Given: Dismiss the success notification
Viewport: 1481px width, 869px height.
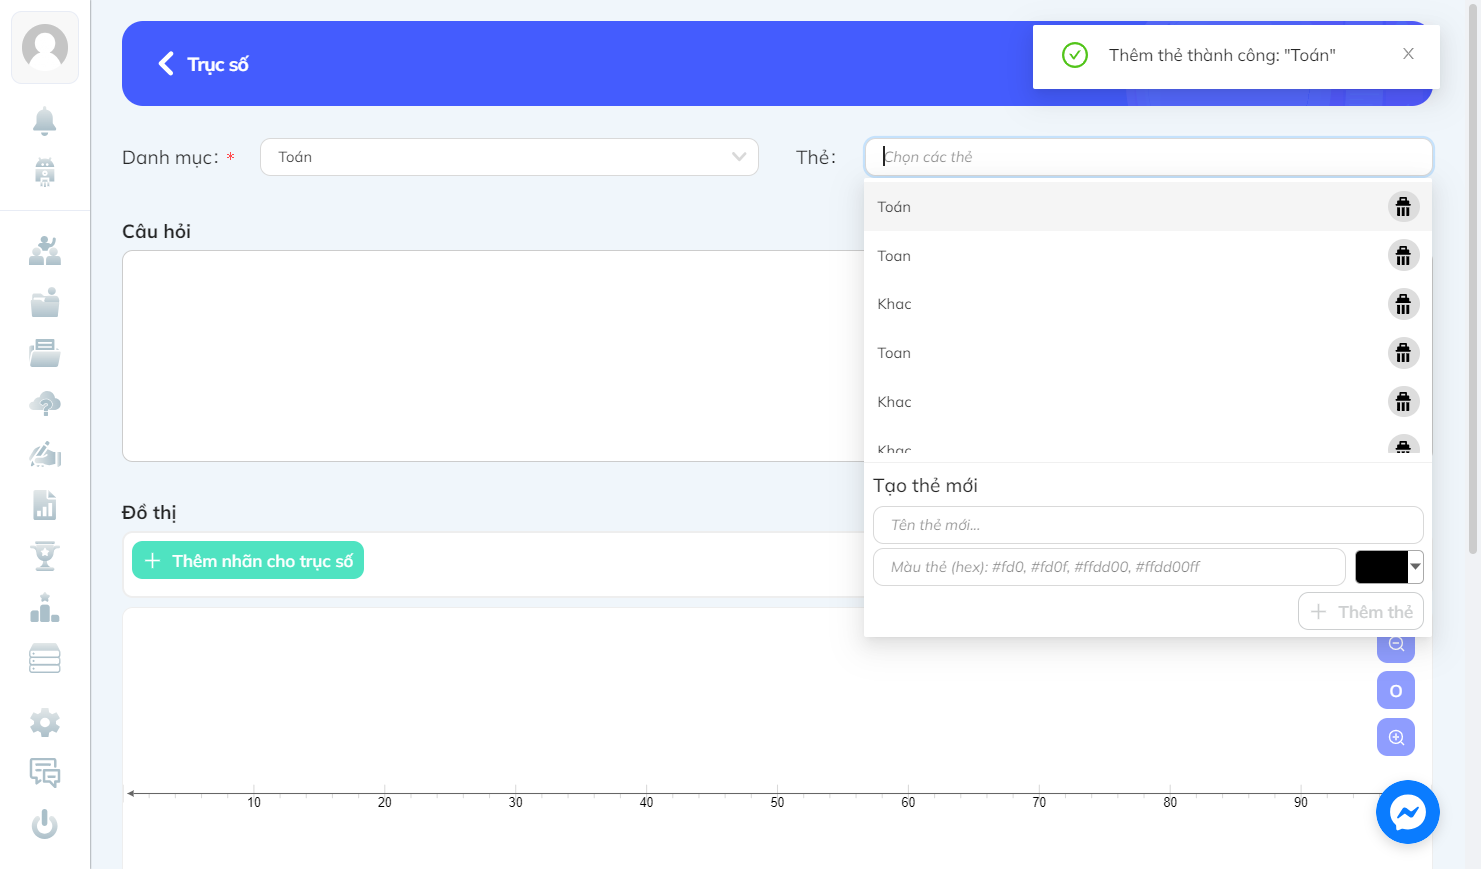Looking at the screenshot, I should [x=1408, y=54].
